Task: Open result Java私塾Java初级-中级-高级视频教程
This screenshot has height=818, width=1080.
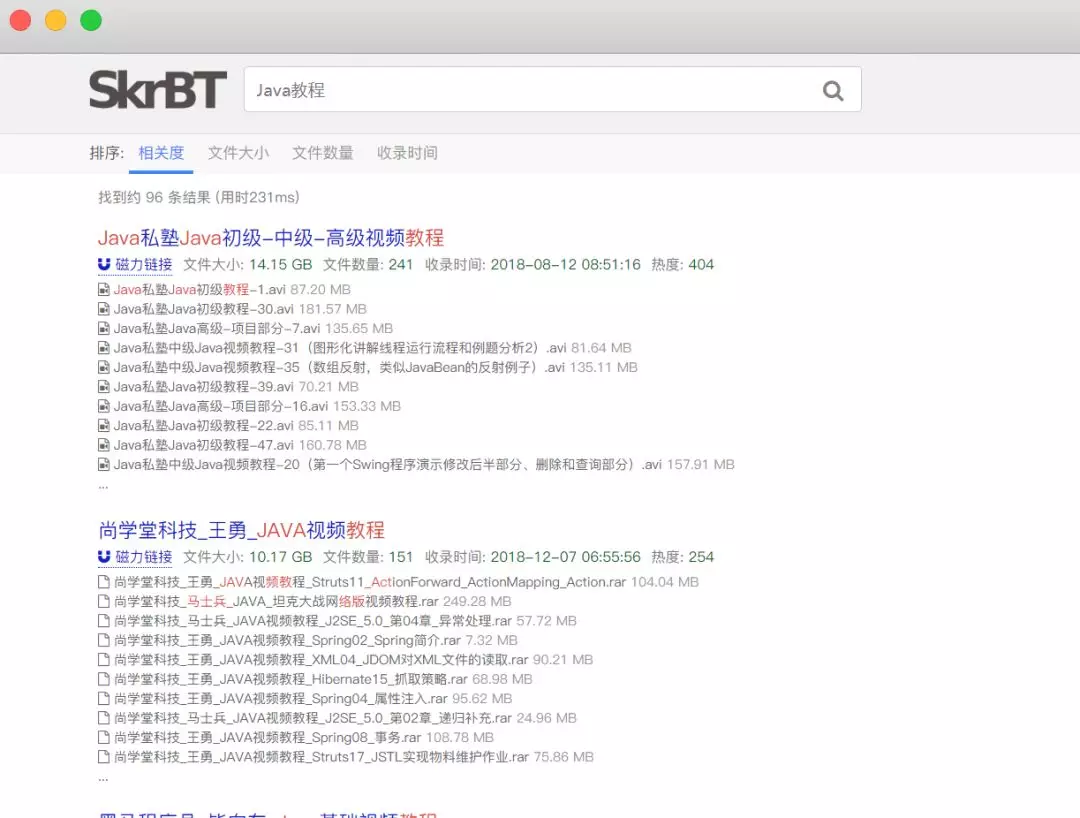Action: pyautogui.click(x=271, y=238)
